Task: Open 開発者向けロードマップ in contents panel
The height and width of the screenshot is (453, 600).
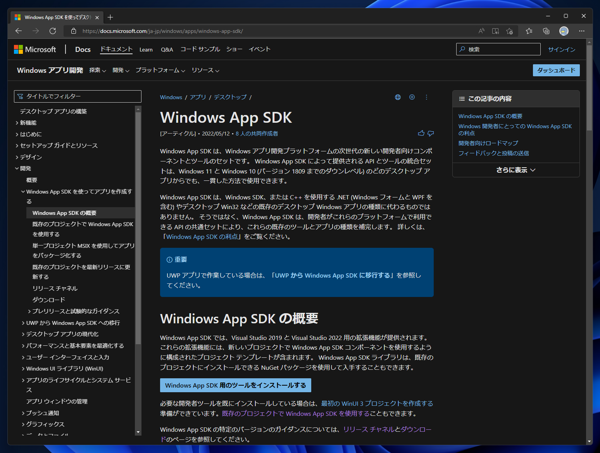Action: point(488,143)
